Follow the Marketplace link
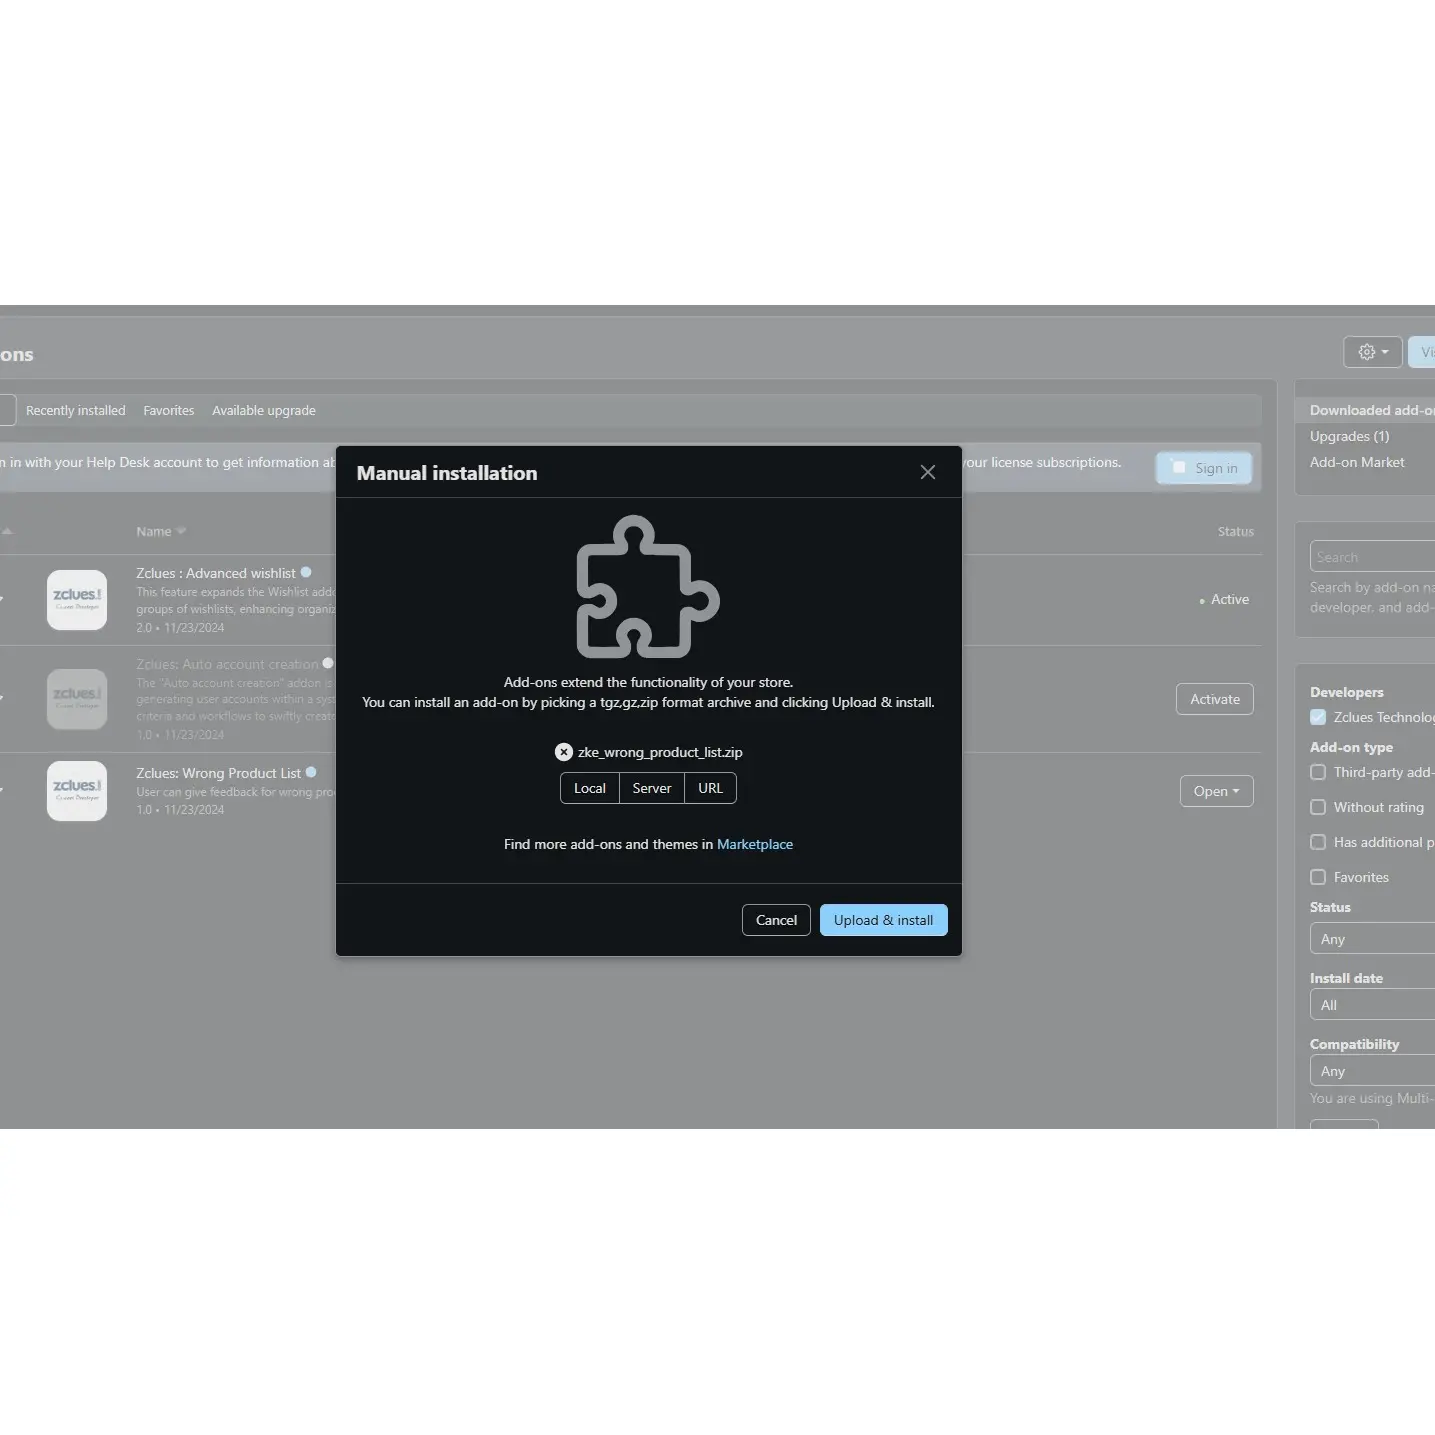This screenshot has height=1435, width=1435. click(754, 844)
